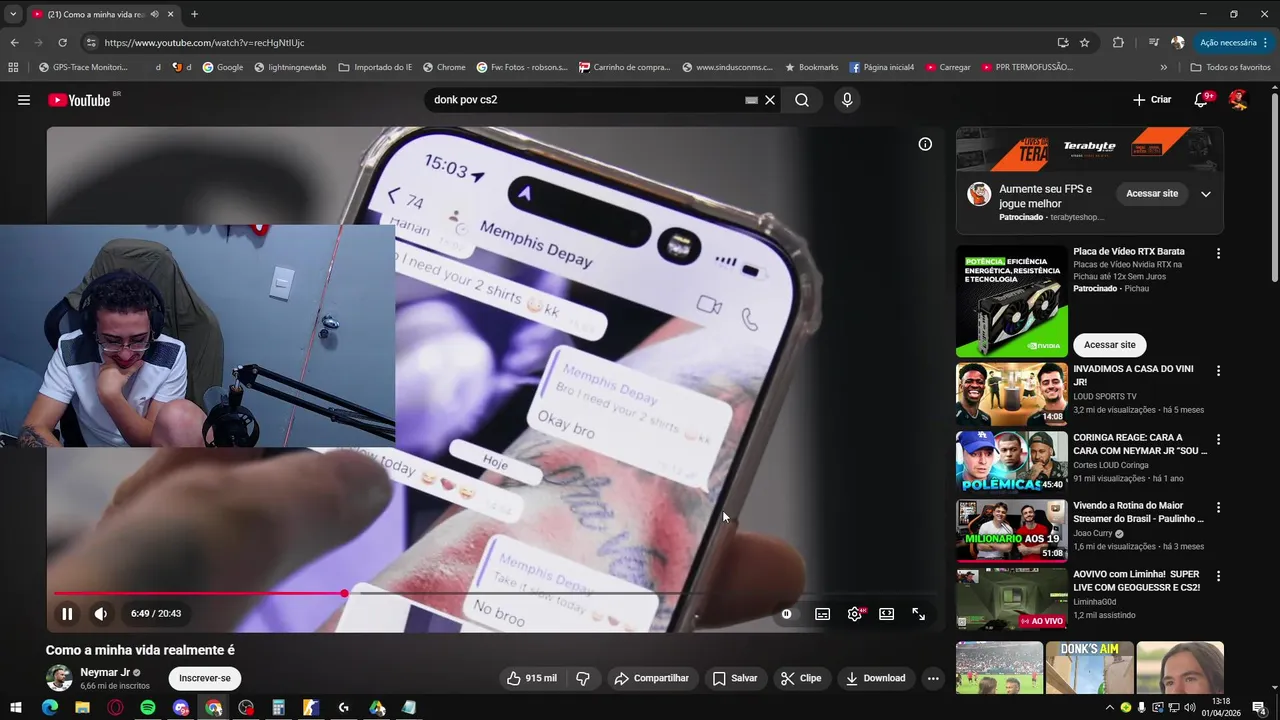Open options for the Placa de Vídeo RTX ad

pos(1218,254)
